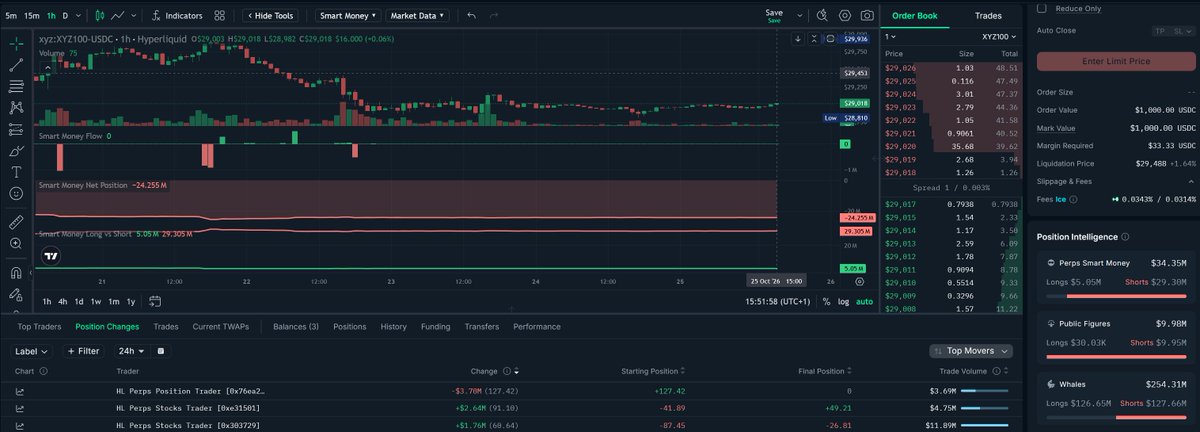
Task: Select the 15m timeframe
Action: tap(31, 16)
